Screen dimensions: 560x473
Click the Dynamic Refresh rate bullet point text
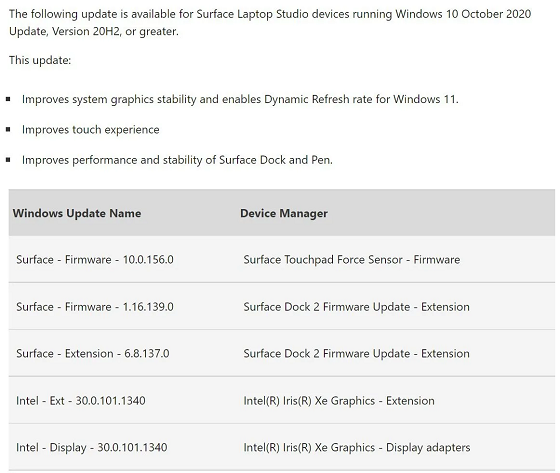click(x=240, y=99)
